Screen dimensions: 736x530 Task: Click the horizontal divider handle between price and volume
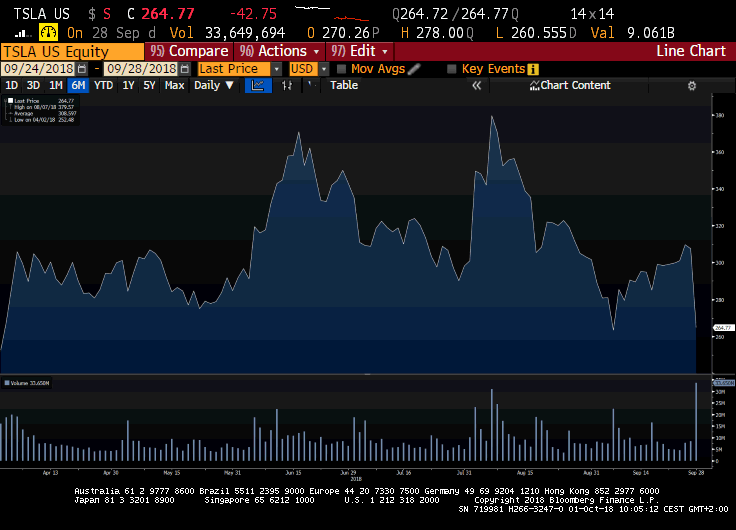(368, 375)
